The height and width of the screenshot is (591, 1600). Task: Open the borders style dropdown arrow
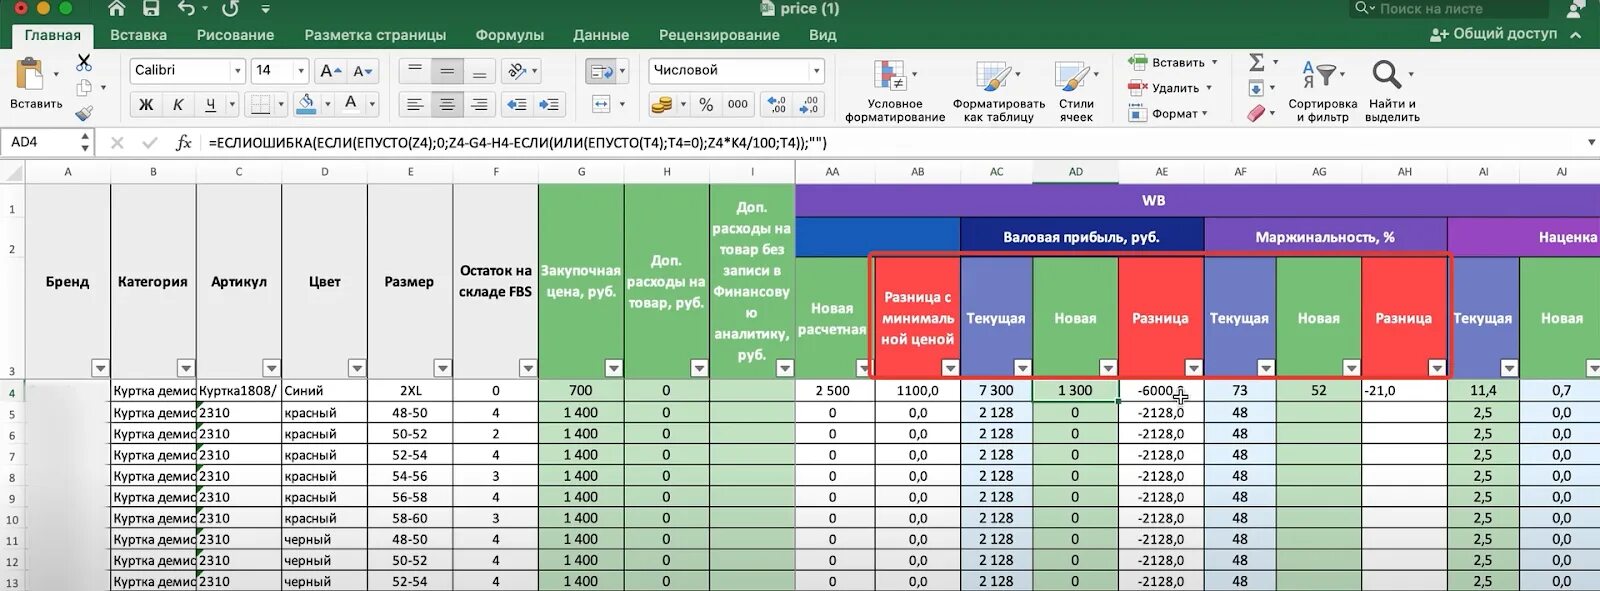[x=281, y=104]
